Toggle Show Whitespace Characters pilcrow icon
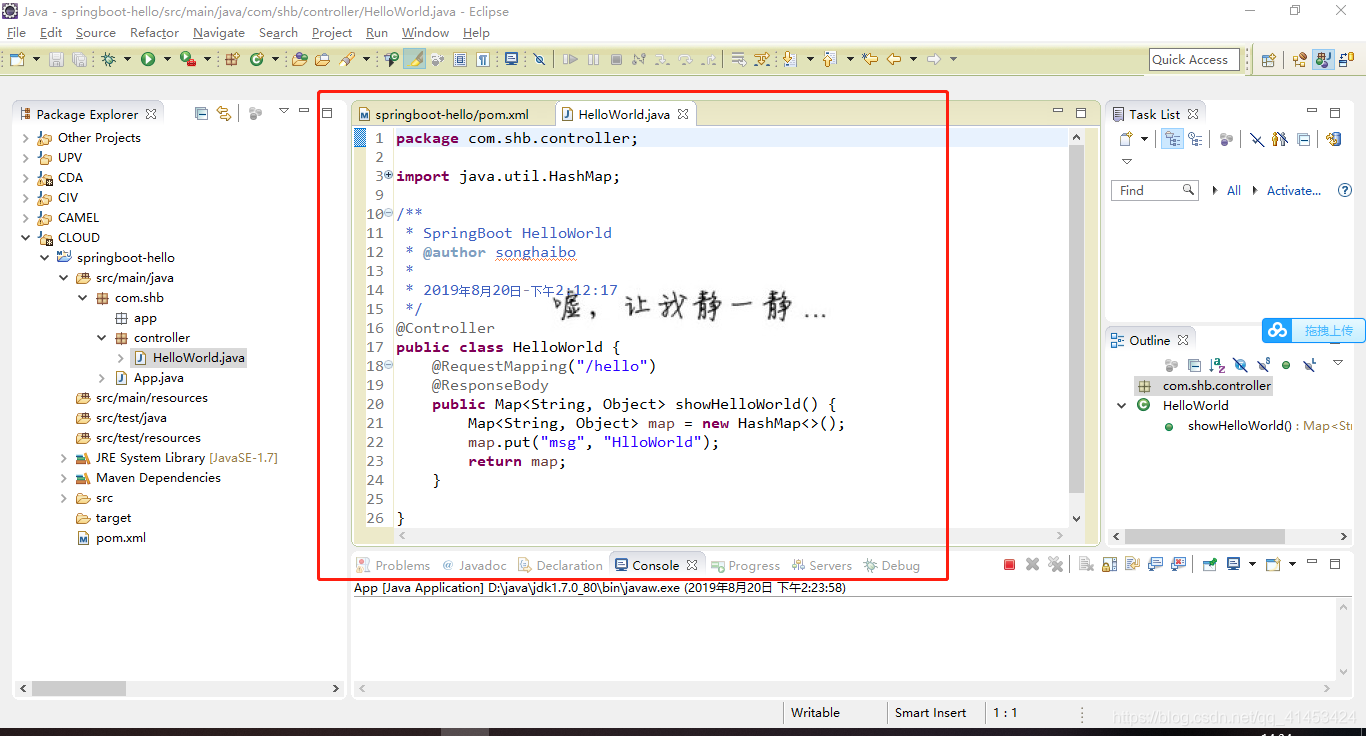Viewport: 1366px width, 736px height. pyautogui.click(x=483, y=59)
